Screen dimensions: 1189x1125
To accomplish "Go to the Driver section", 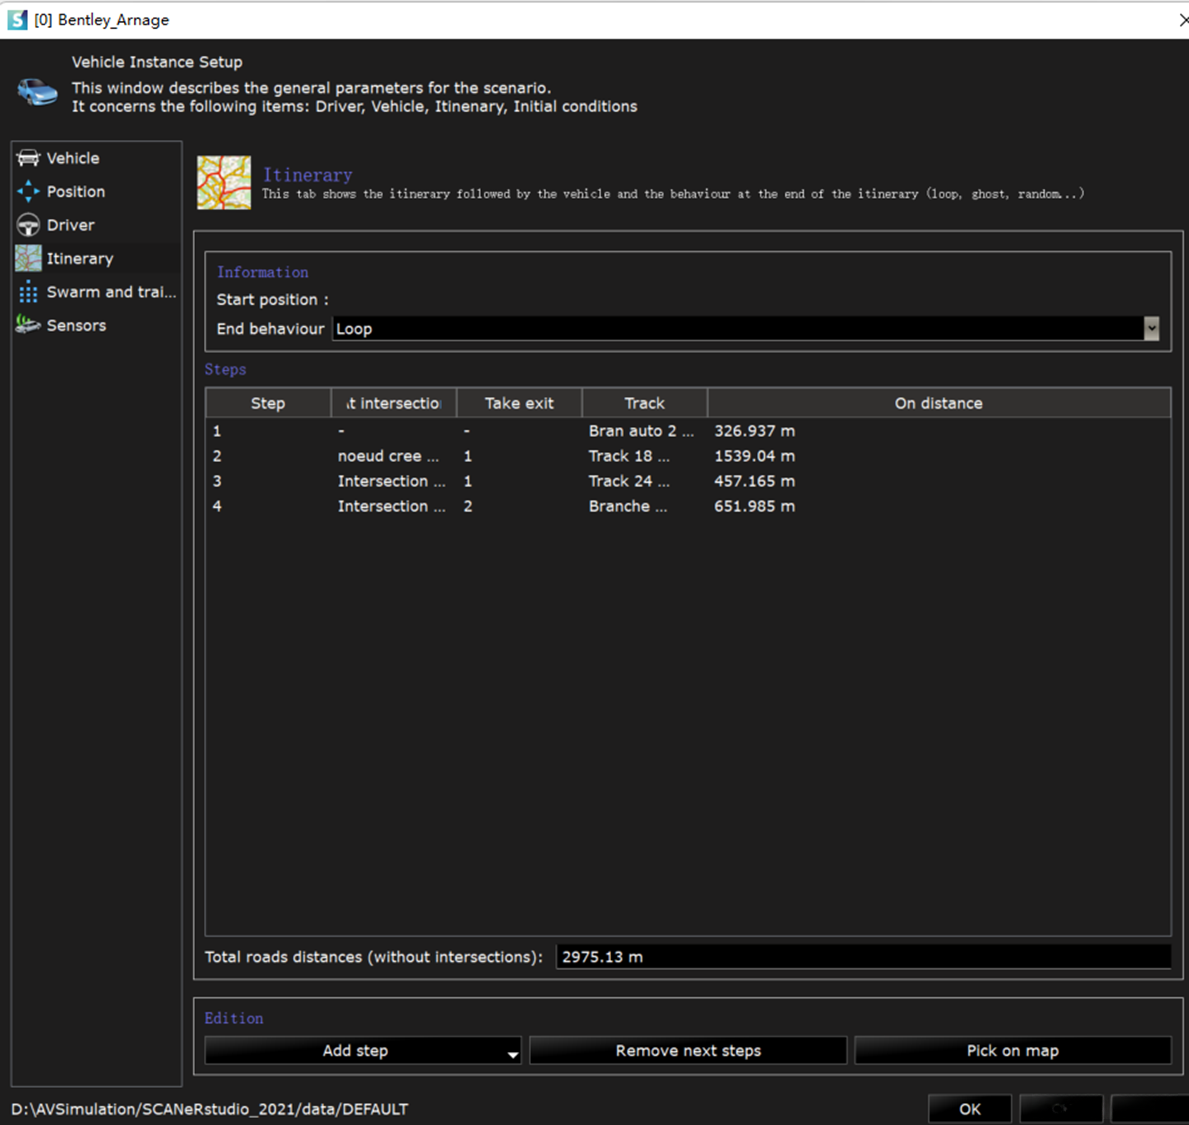I will coord(97,225).
